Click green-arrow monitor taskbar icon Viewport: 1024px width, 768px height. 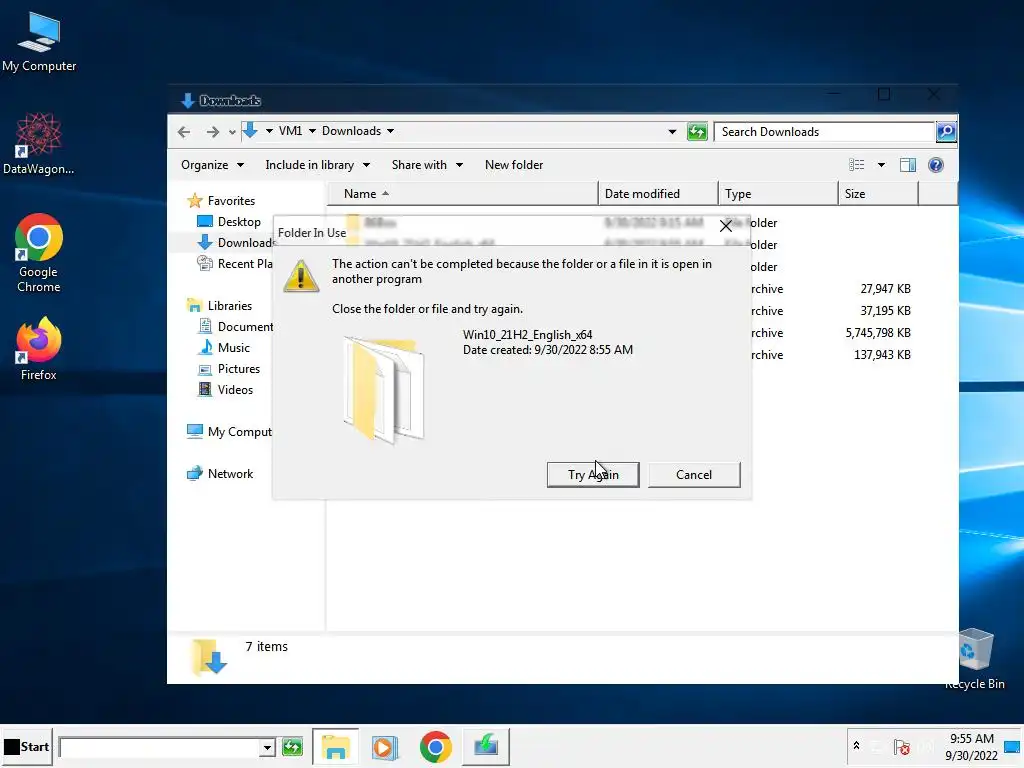tap(486, 747)
